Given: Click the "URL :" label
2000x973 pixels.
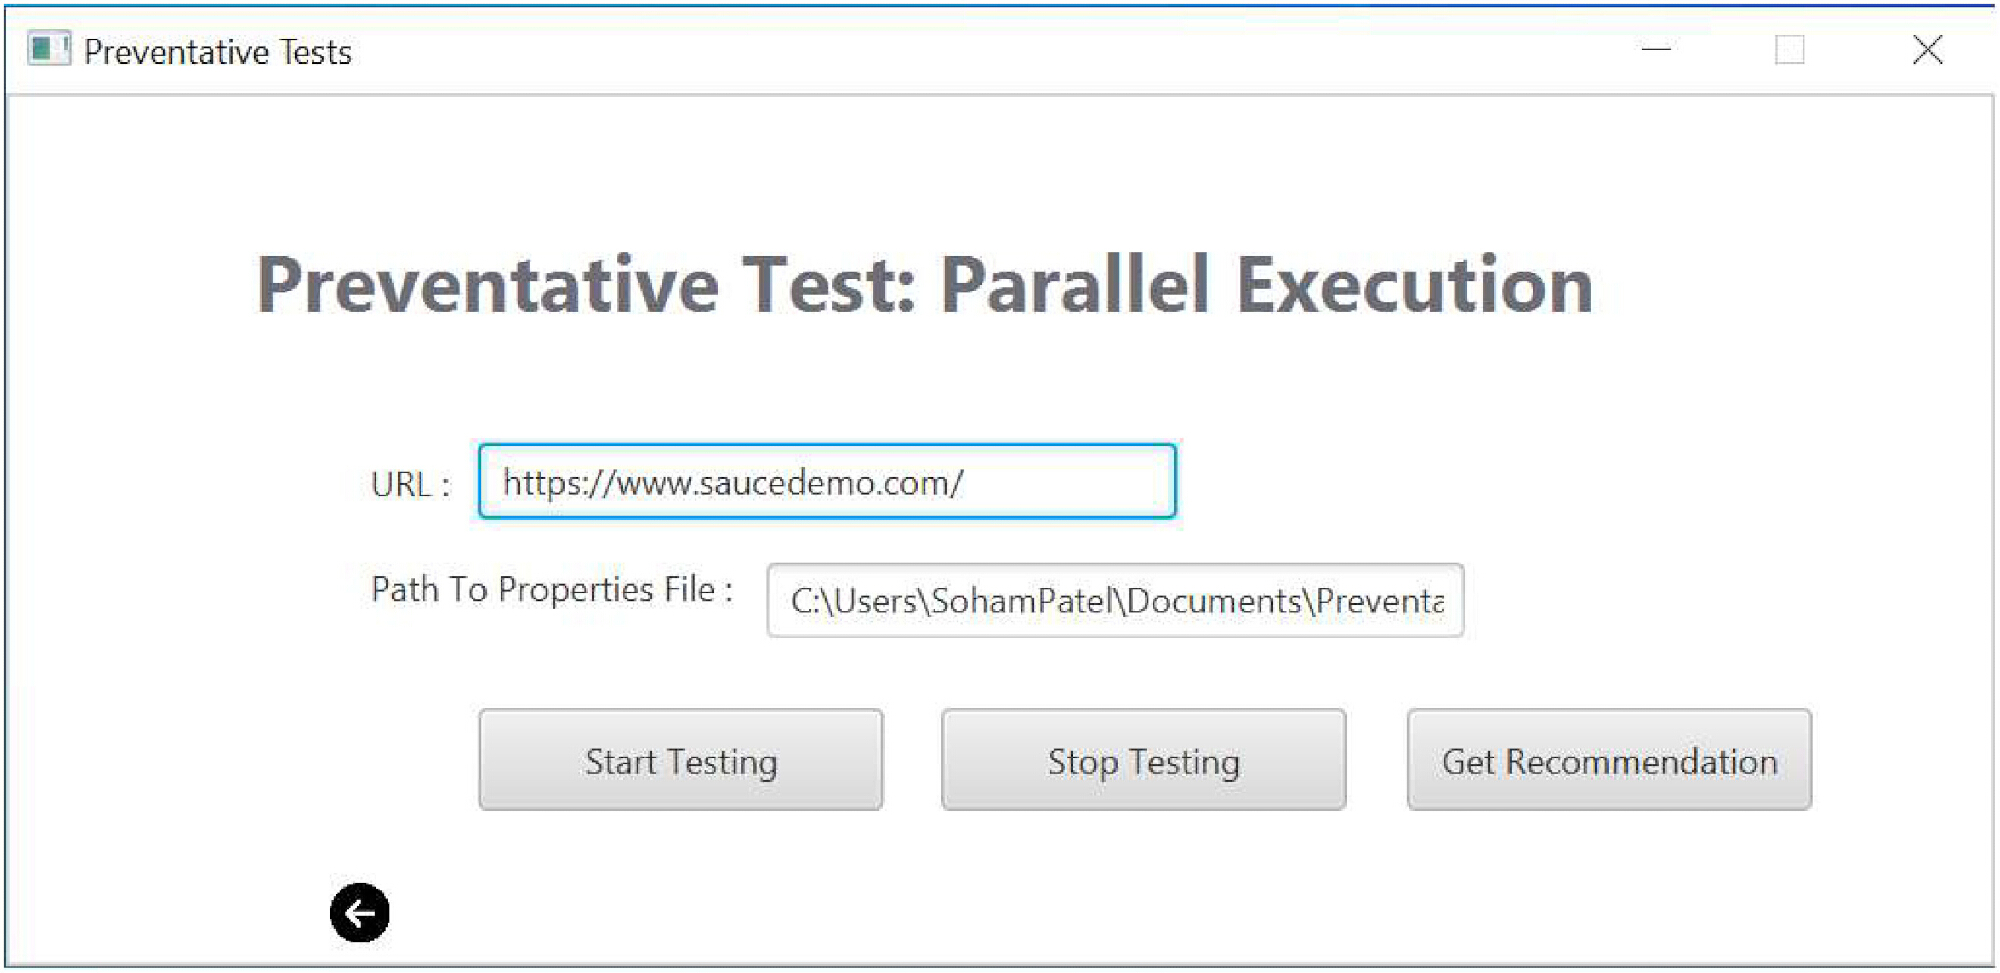Looking at the screenshot, I should coord(411,484).
